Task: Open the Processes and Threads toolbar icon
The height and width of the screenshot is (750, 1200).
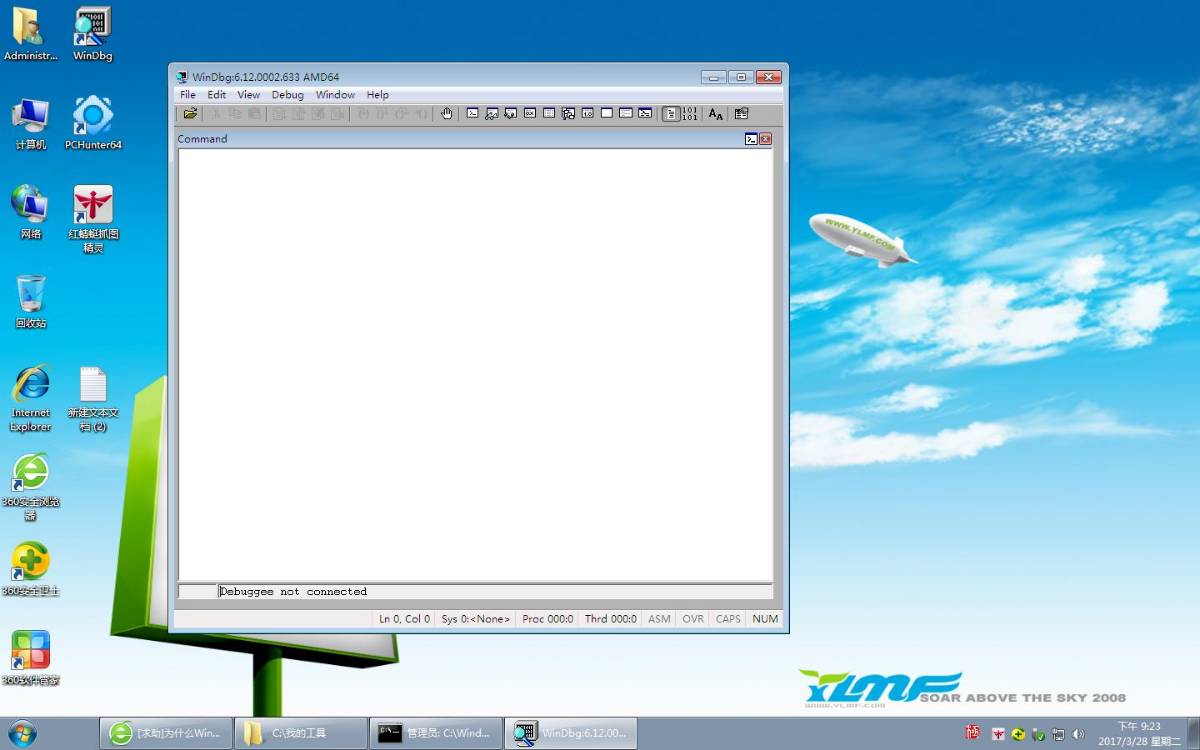Action: (x=625, y=113)
